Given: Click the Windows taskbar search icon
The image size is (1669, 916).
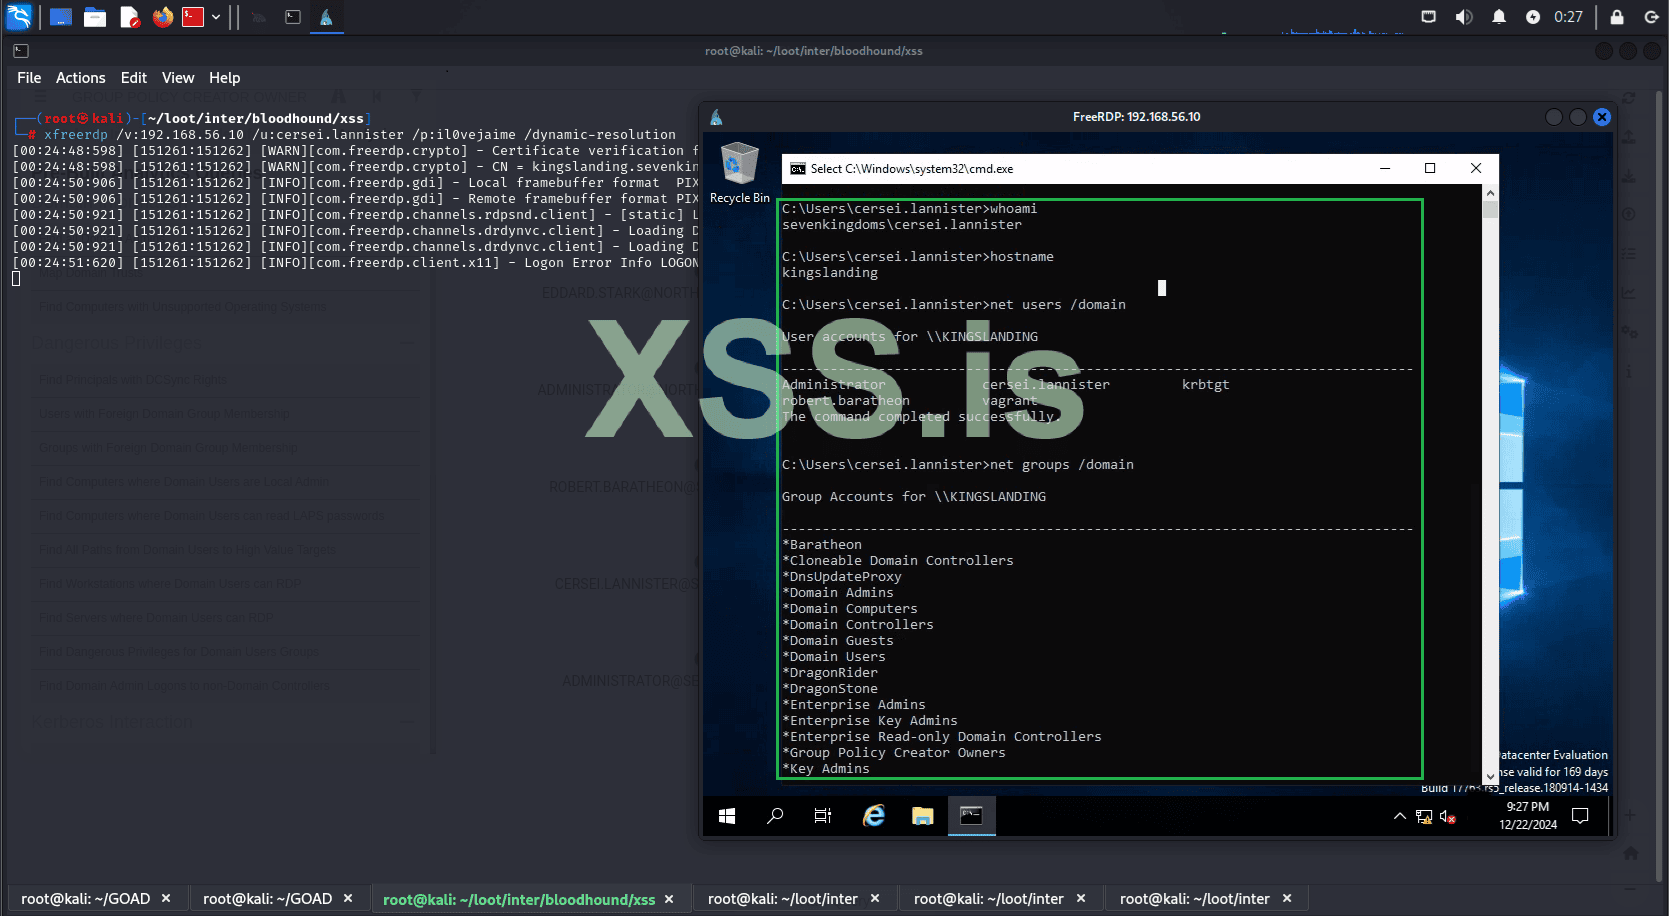Looking at the screenshot, I should [x=775, y=816].
